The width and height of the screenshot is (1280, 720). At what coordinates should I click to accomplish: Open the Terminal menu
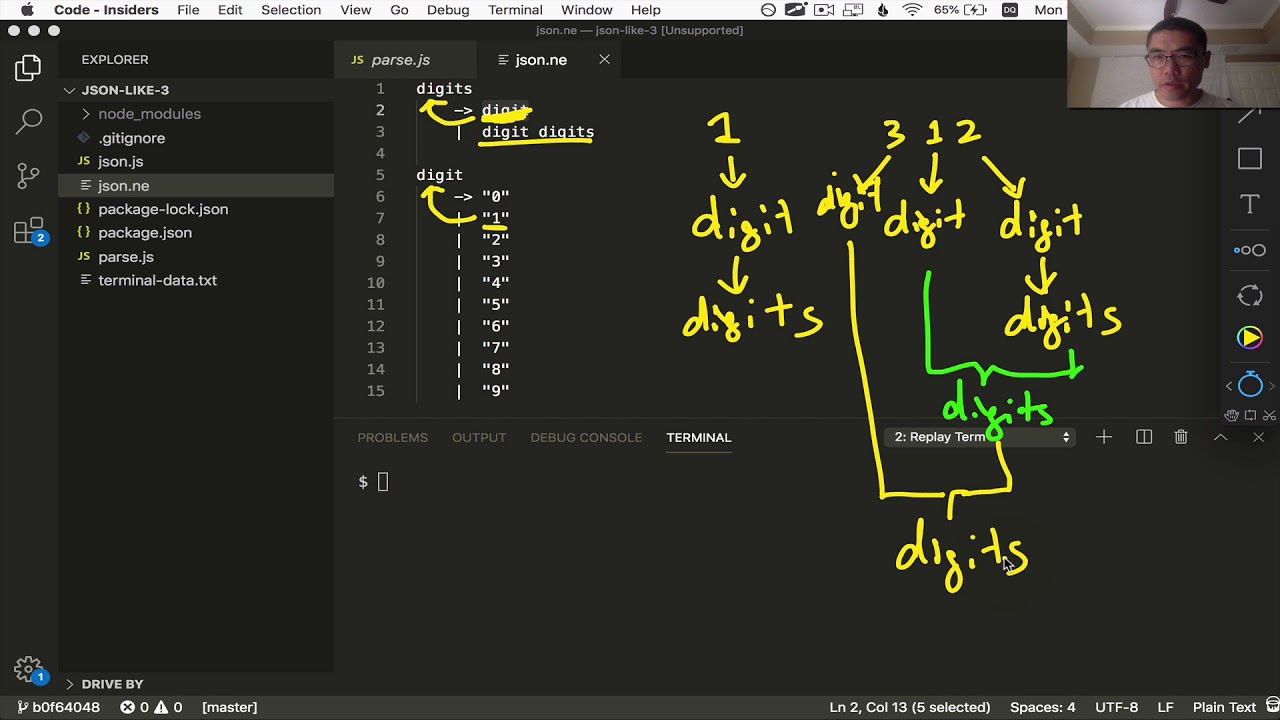(515, 10)
